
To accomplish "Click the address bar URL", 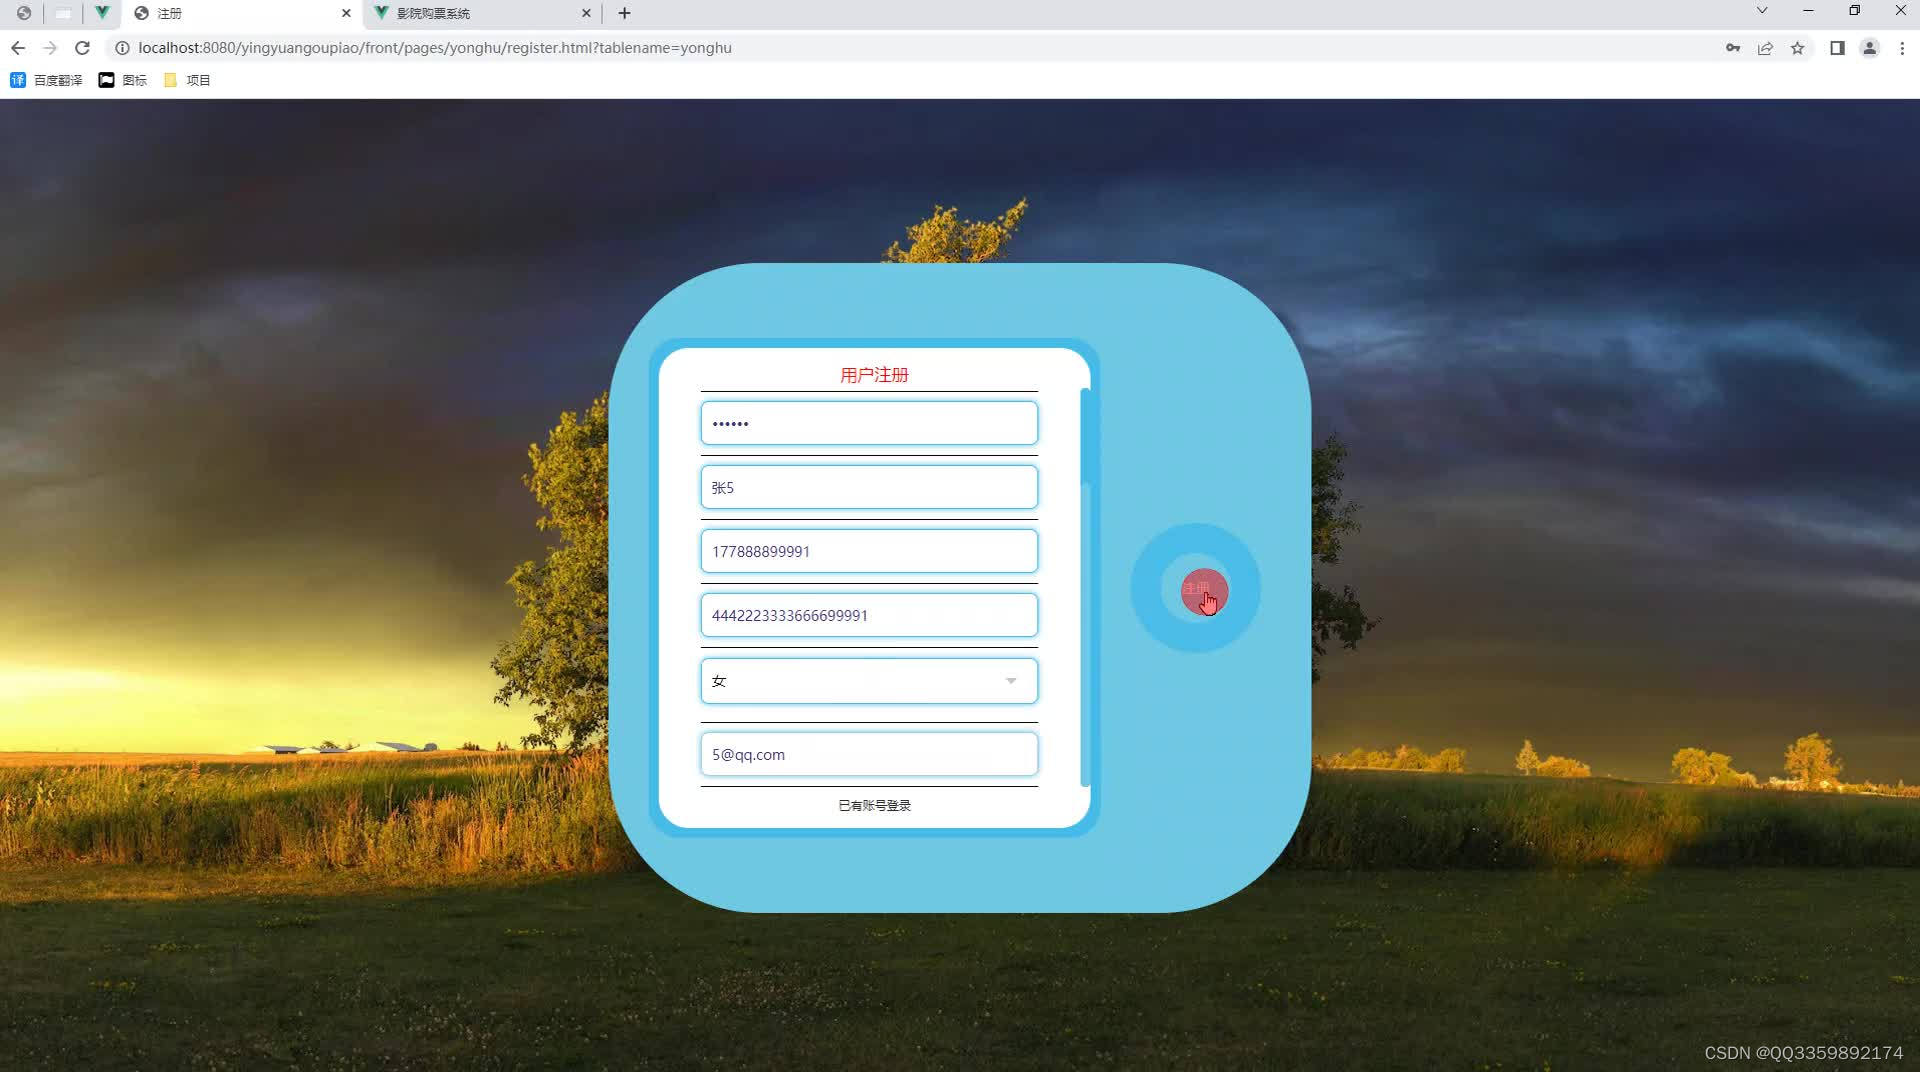I will (x=435, y=48).
